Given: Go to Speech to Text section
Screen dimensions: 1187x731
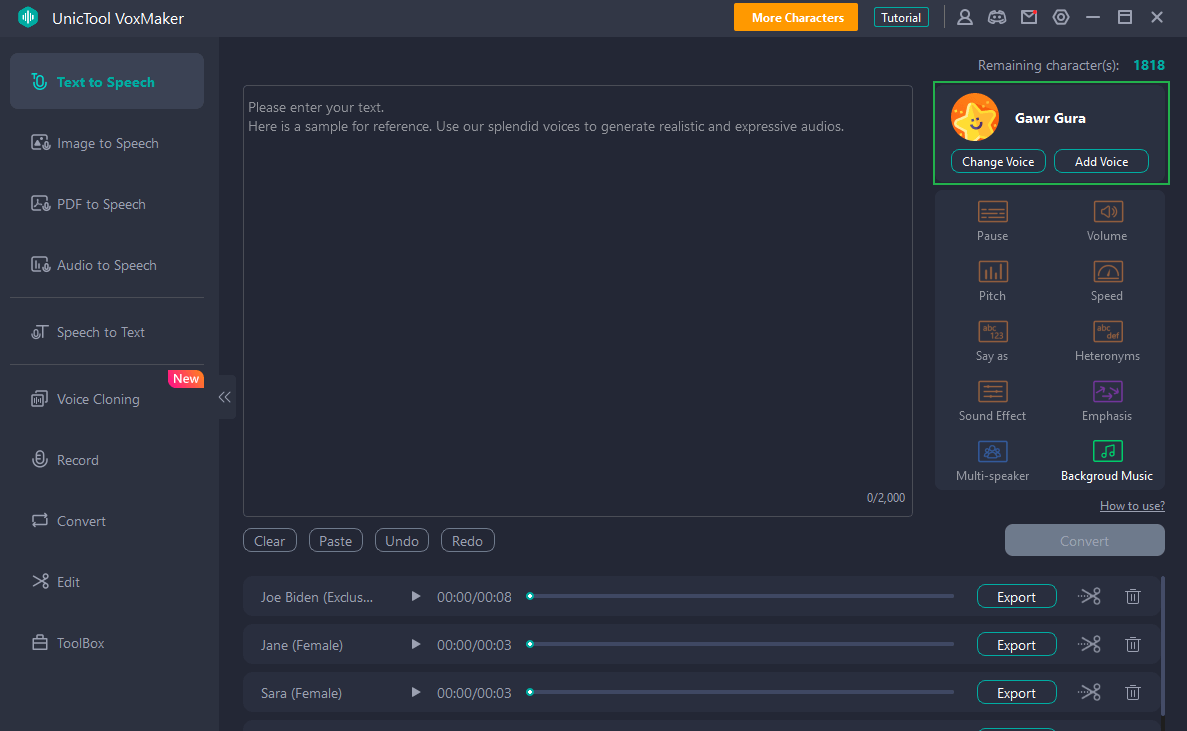Looking at the screenshot, I should click(100, 332).
